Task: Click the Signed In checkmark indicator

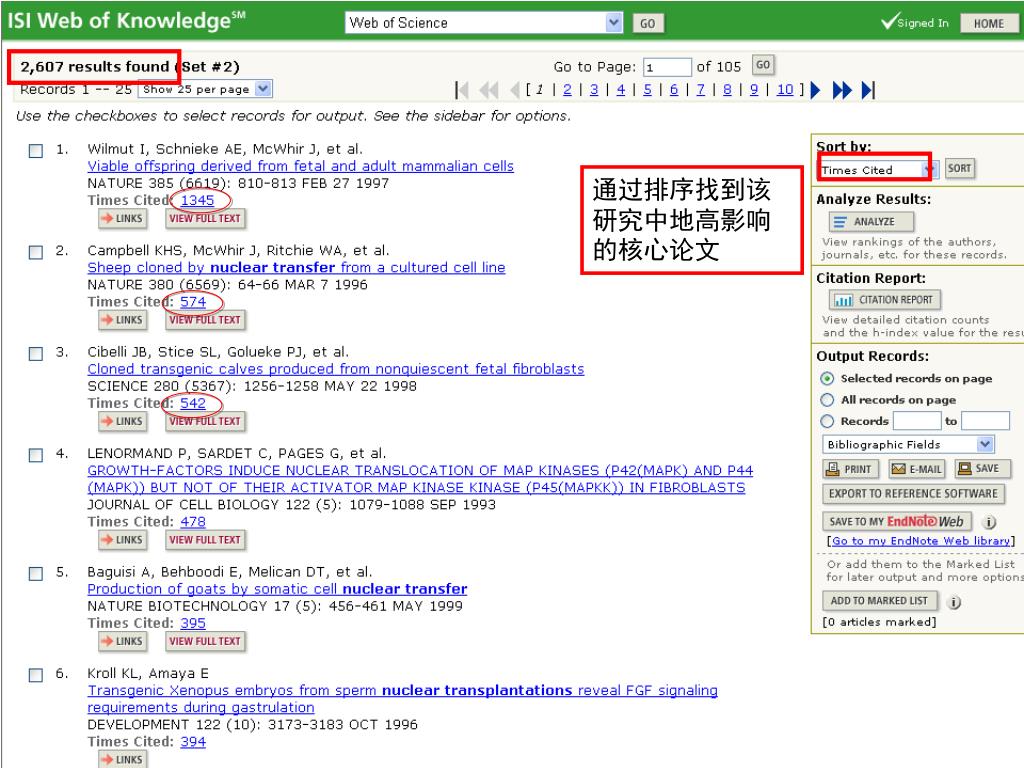Action: coord(914,22)
